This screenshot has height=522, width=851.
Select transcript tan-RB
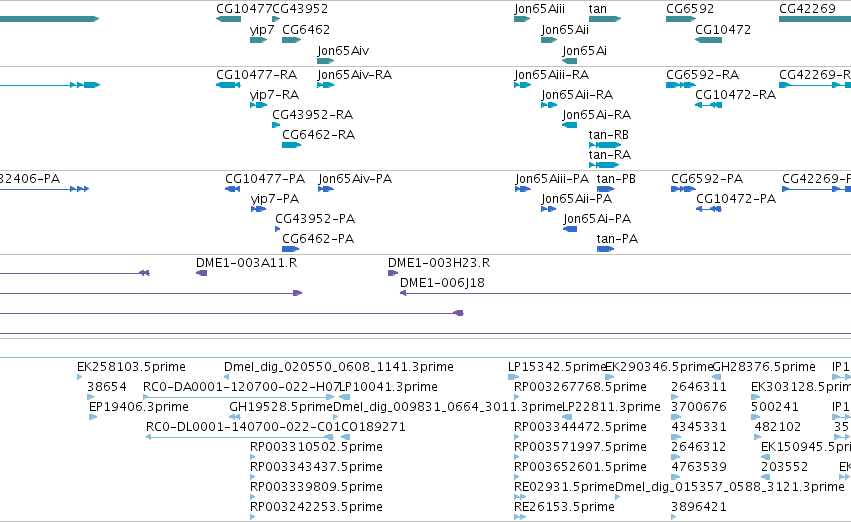point(608,135)
